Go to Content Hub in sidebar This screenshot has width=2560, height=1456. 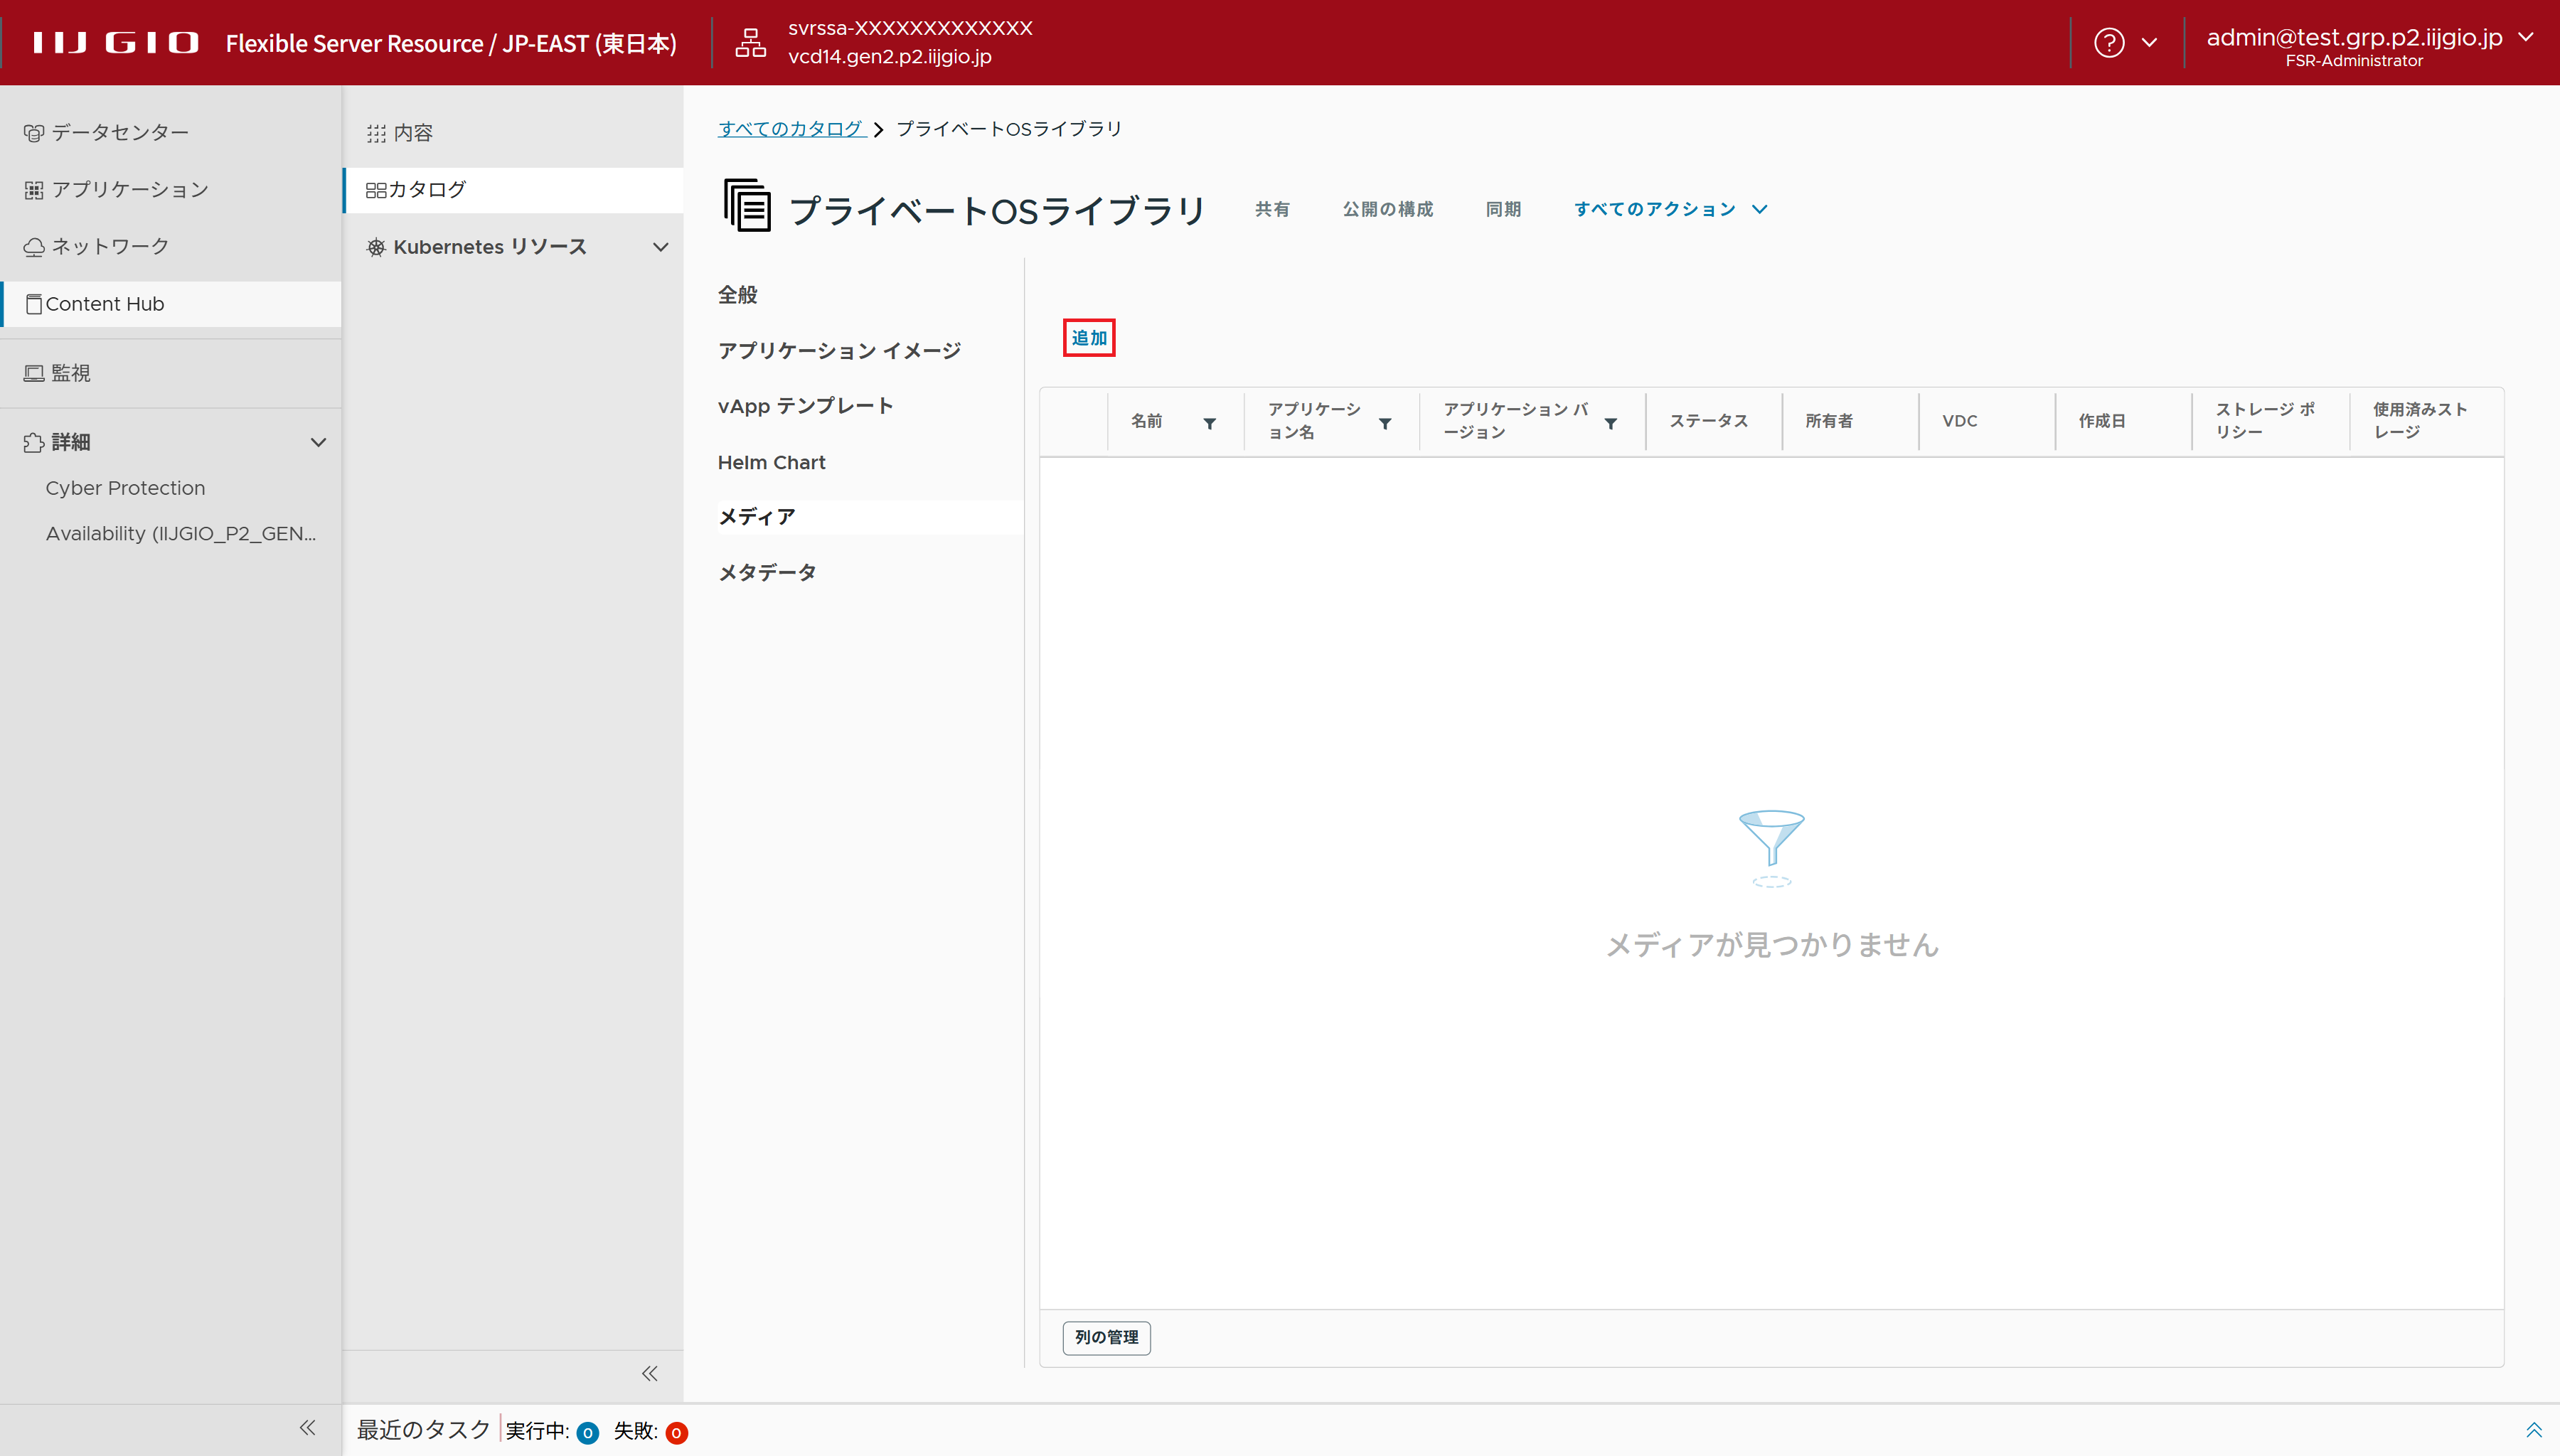coord(104,304)
